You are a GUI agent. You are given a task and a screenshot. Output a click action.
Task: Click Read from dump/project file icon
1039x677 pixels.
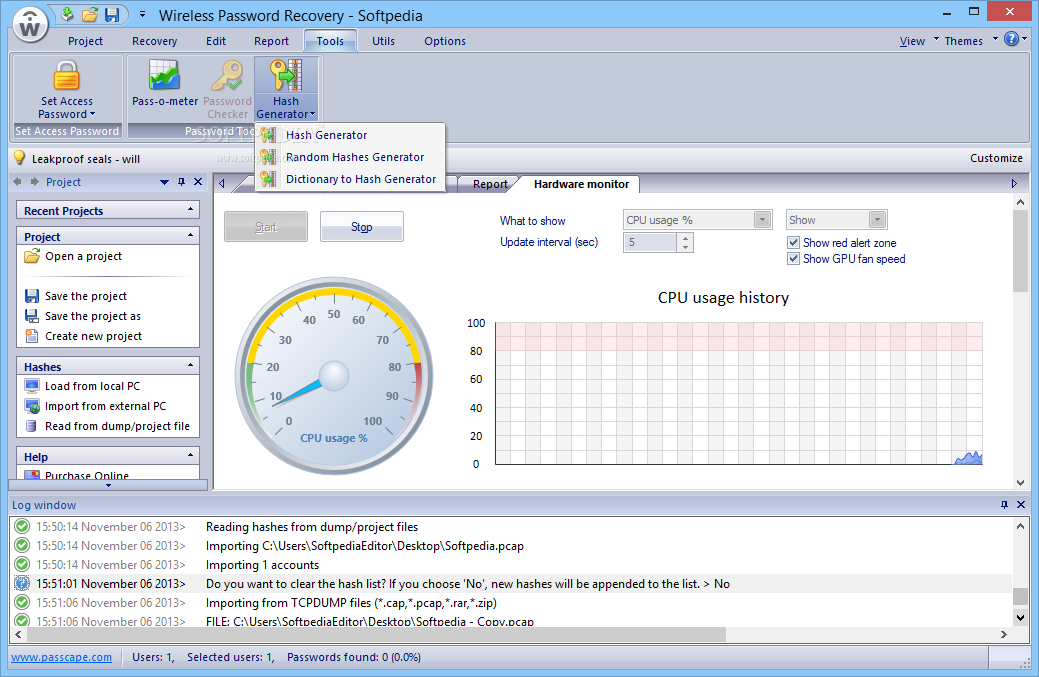(31, 425)
